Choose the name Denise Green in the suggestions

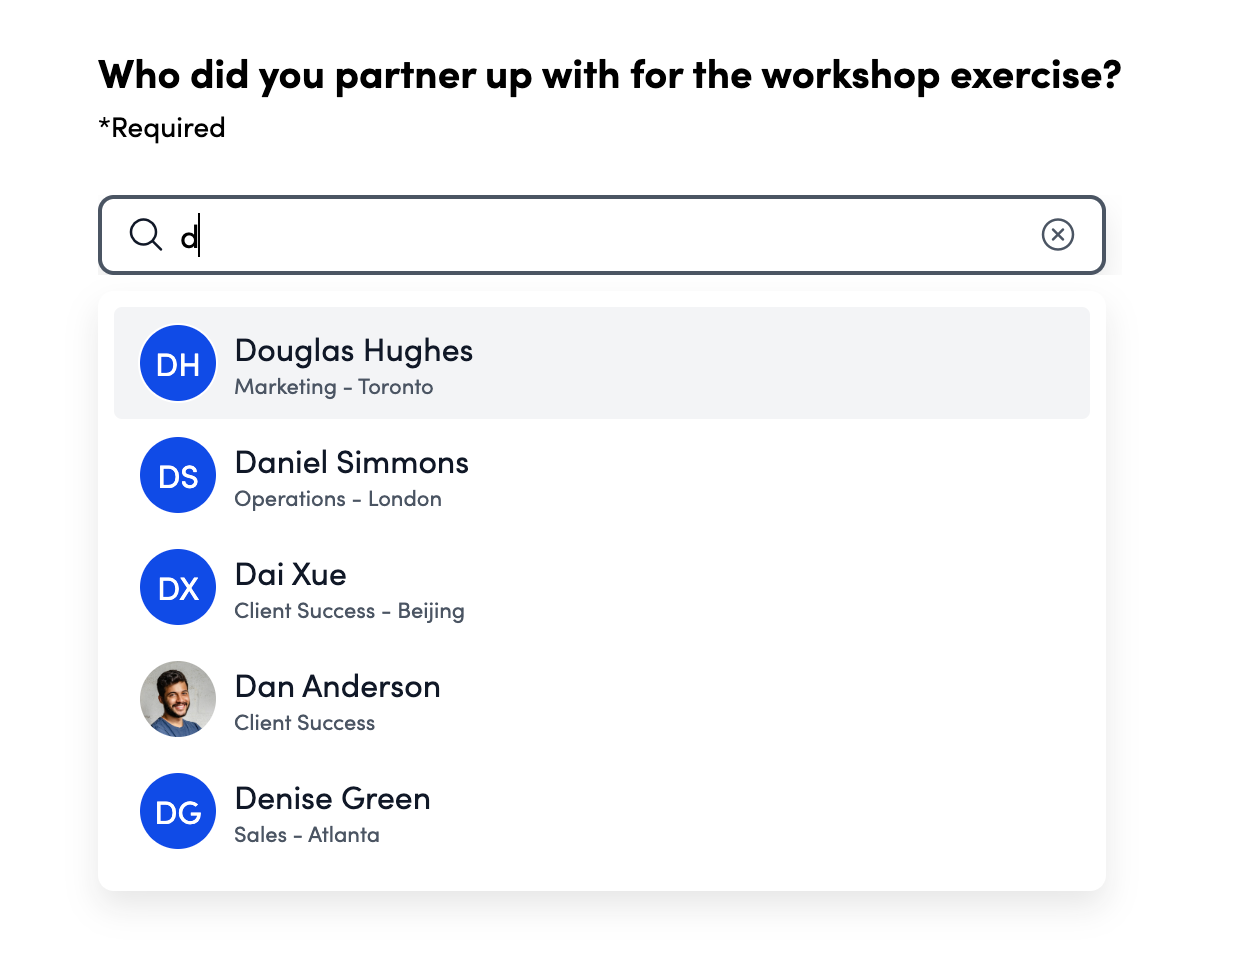click(x=332, y=799)
